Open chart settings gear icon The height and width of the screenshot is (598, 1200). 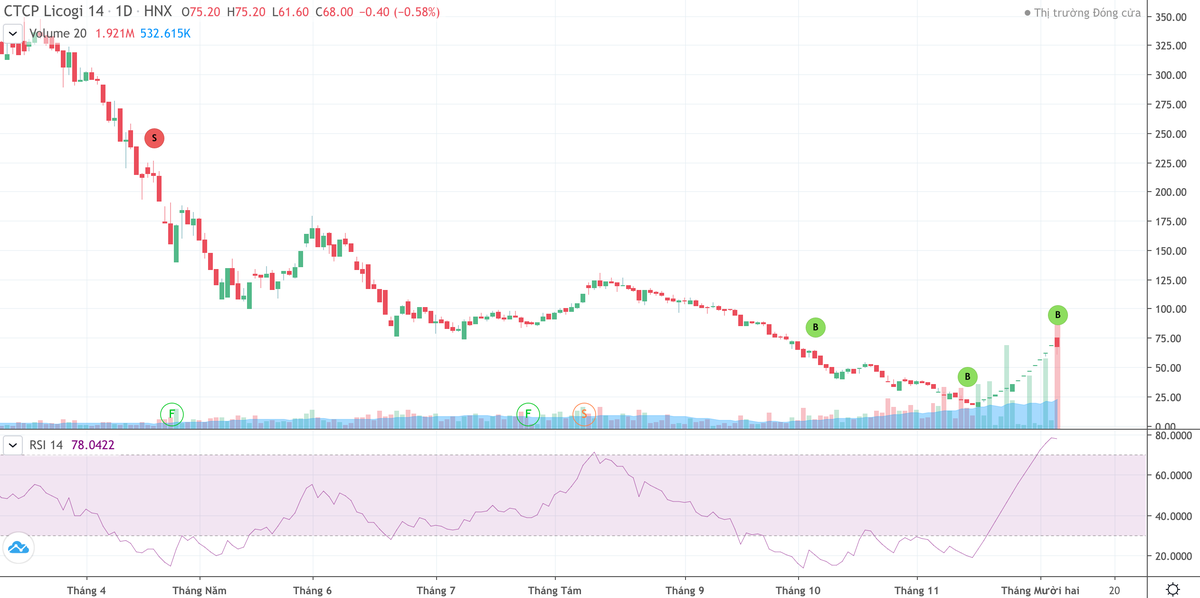tap(1172, 590)
